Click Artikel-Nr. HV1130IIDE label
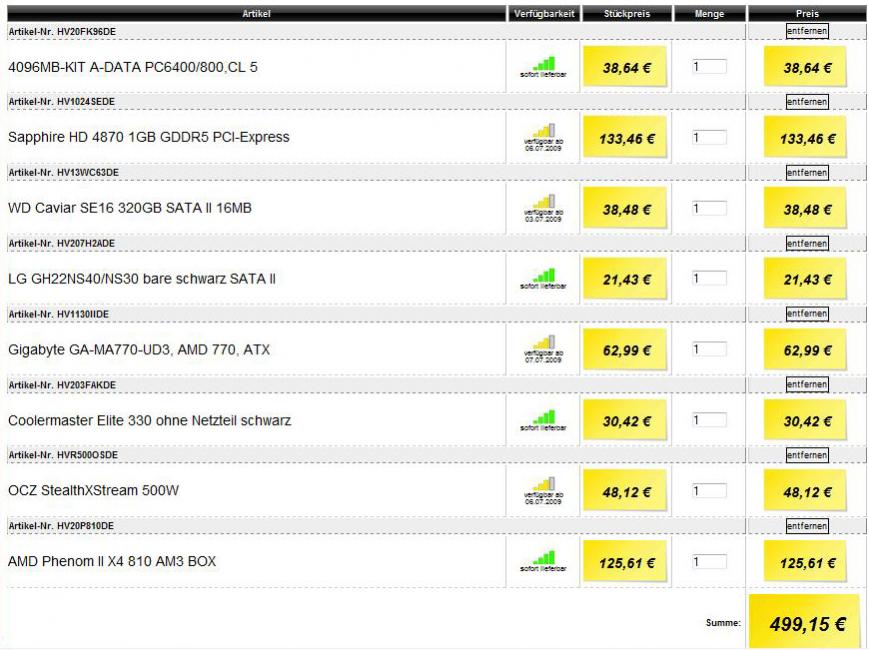The image size is (869, 650). tap(59, 314)
